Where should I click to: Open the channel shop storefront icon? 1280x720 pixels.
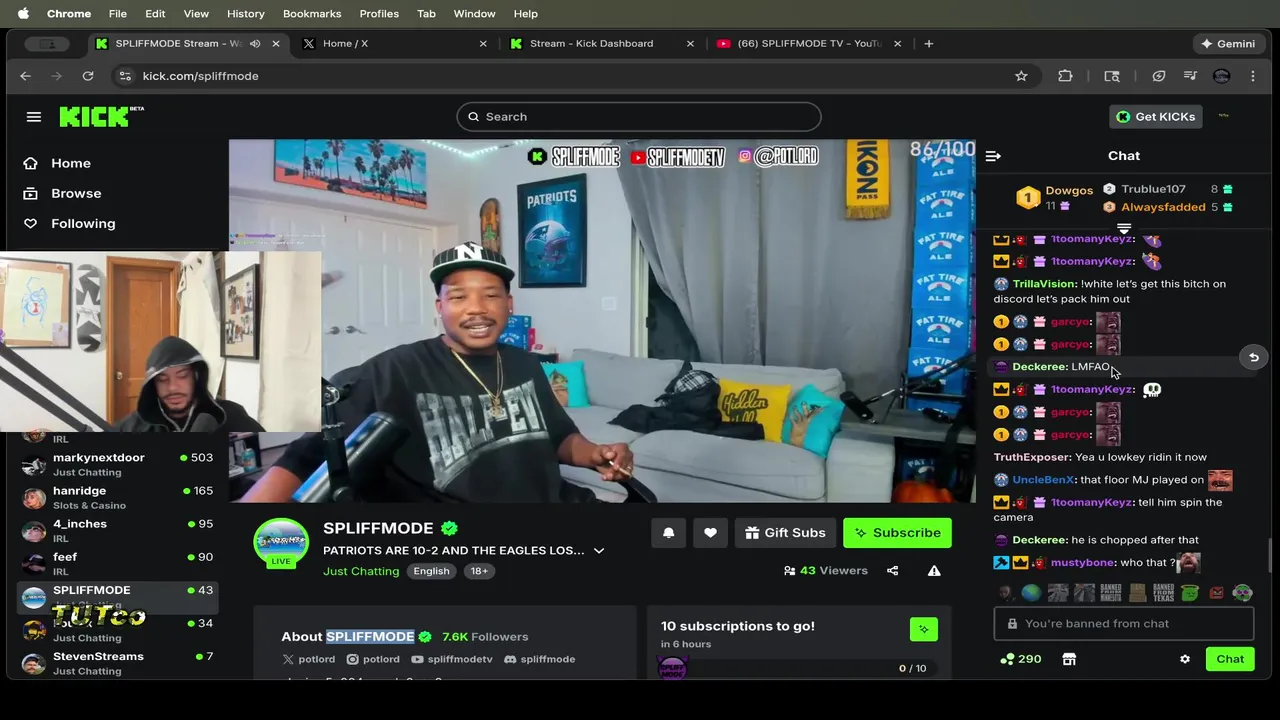[1069, 659]
